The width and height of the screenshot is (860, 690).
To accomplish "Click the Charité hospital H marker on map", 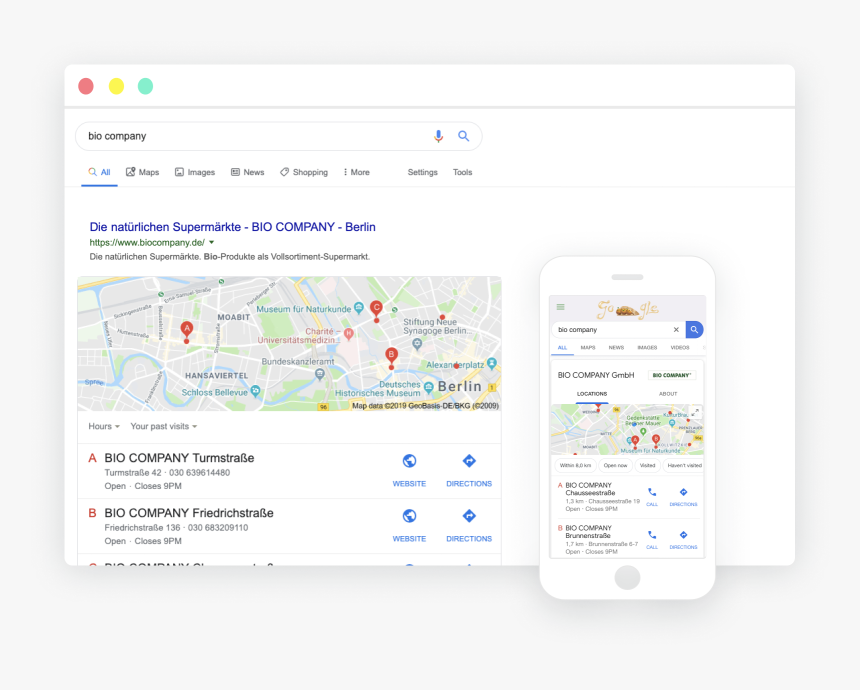I will (348, 333).
